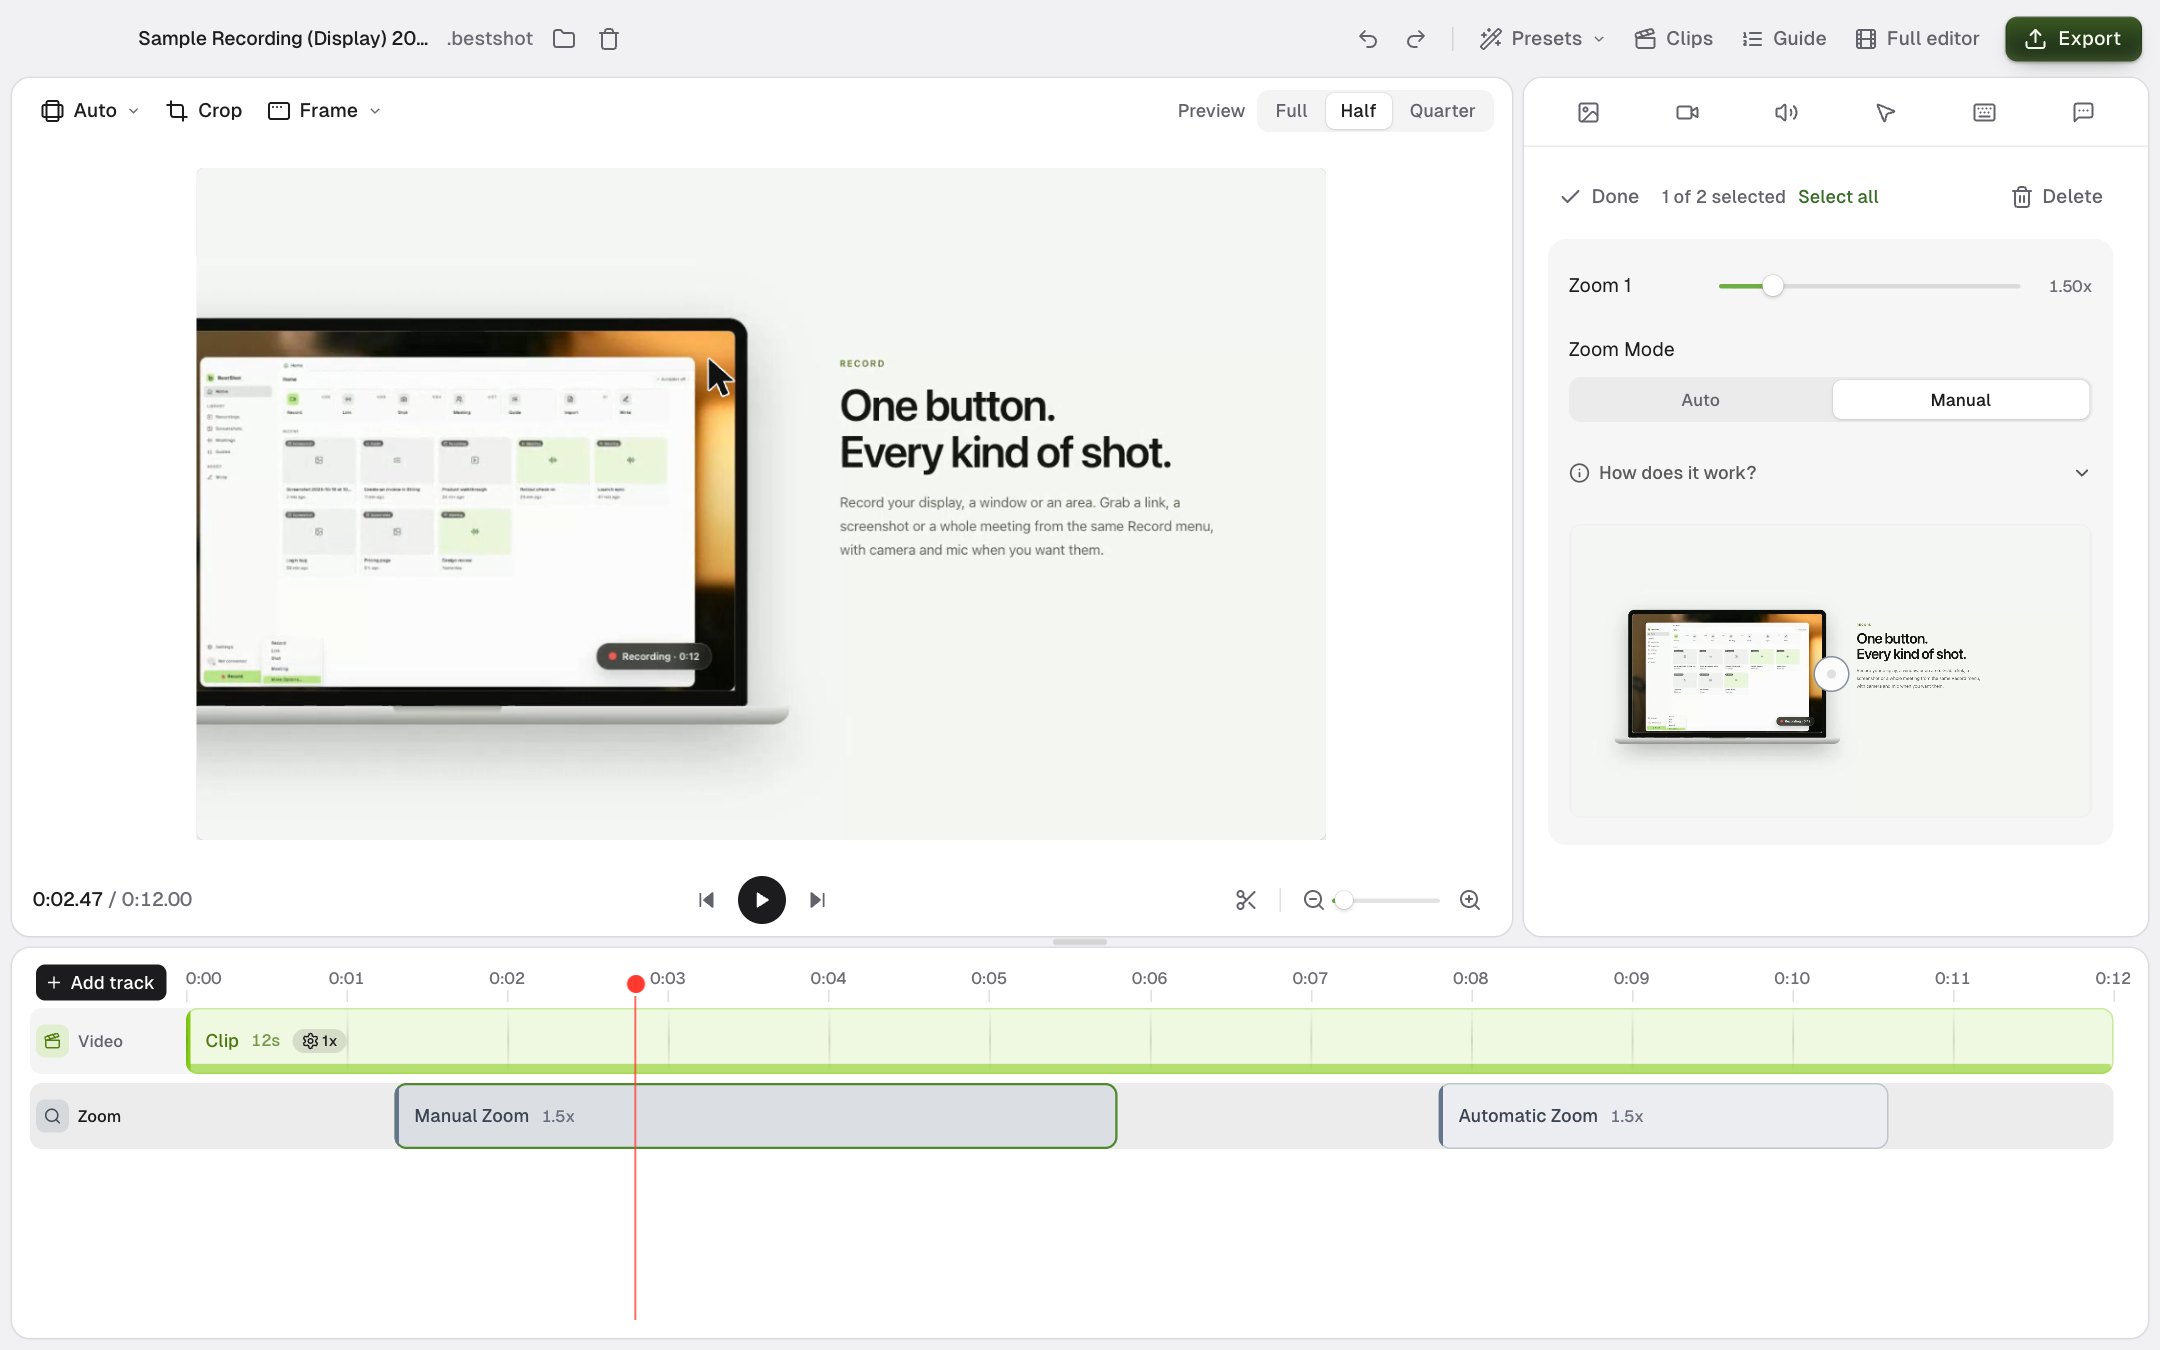Open the project folder icon
The width and height of the screenshot is (2160, 1350).
[564, 39]
